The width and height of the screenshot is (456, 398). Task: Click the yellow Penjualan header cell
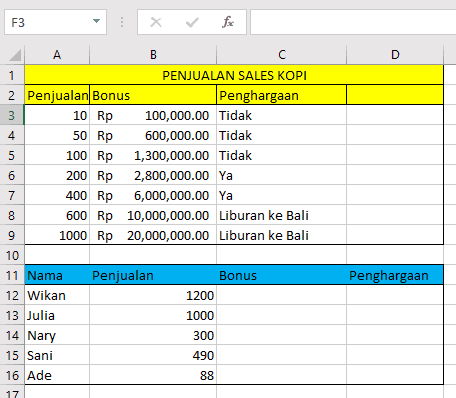point(57,95)
